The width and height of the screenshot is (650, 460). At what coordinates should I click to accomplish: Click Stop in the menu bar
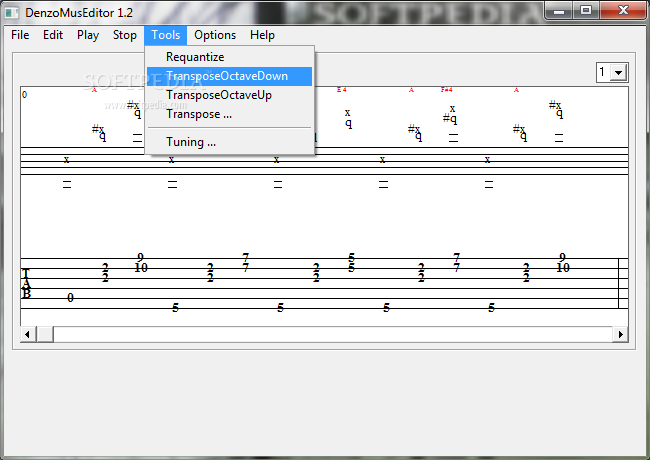(124, 35)
